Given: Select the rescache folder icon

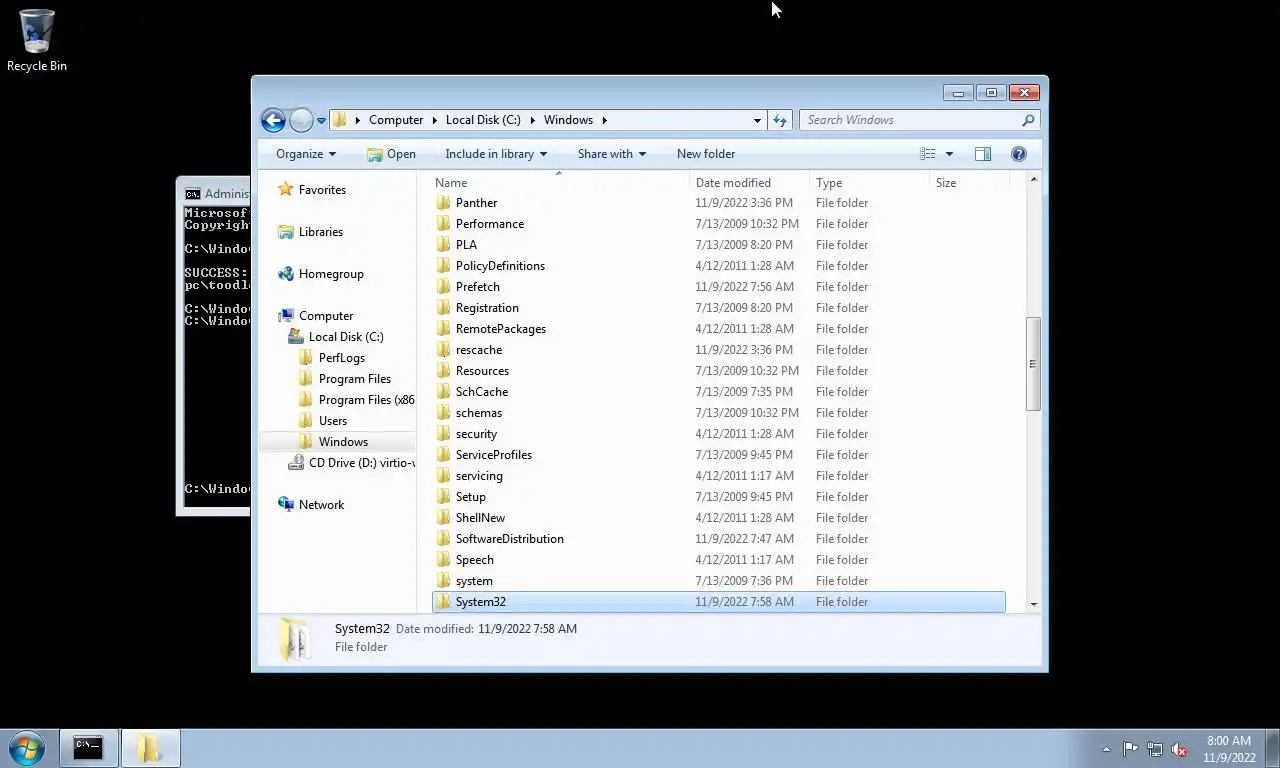Looking at the screenshot, I should 444,350.
